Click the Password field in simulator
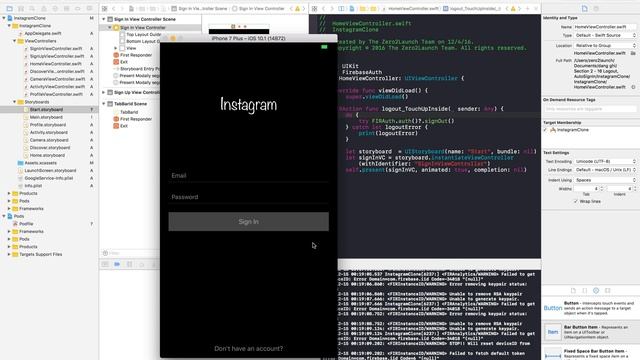The height and width of the screenshot is (360, 640). (x=249, y=197)
